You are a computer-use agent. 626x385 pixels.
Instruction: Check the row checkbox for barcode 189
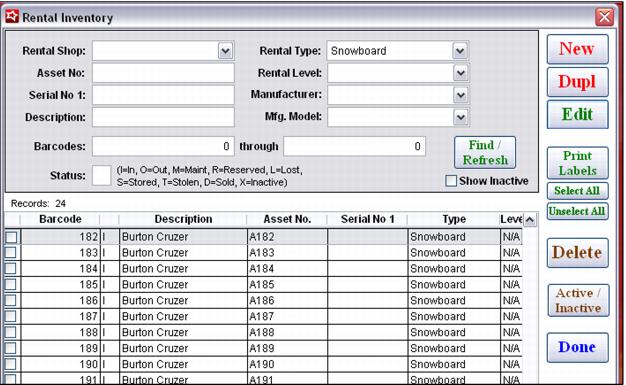click(x=11, y=349)
